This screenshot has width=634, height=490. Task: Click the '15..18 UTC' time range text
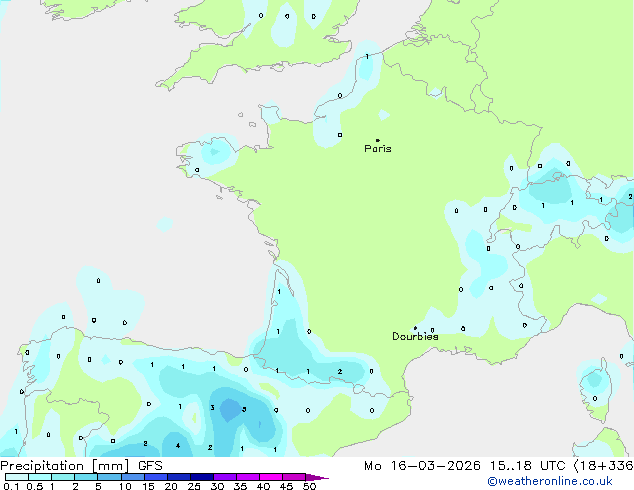click(527, 466)
